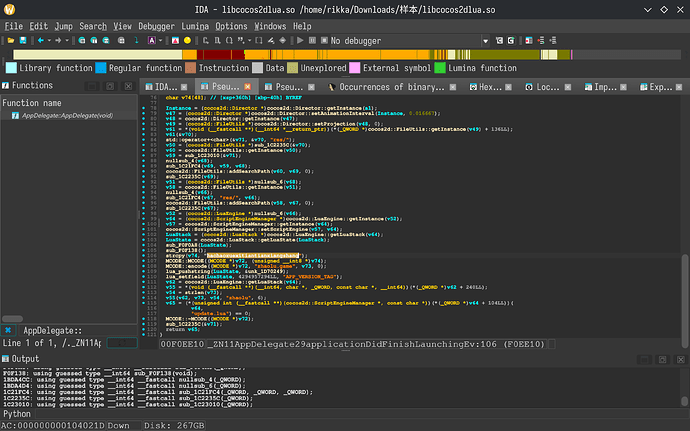Click the red triangle picture toolbar icon
This screenshot has height=431, width=690.
coord(175,41)
